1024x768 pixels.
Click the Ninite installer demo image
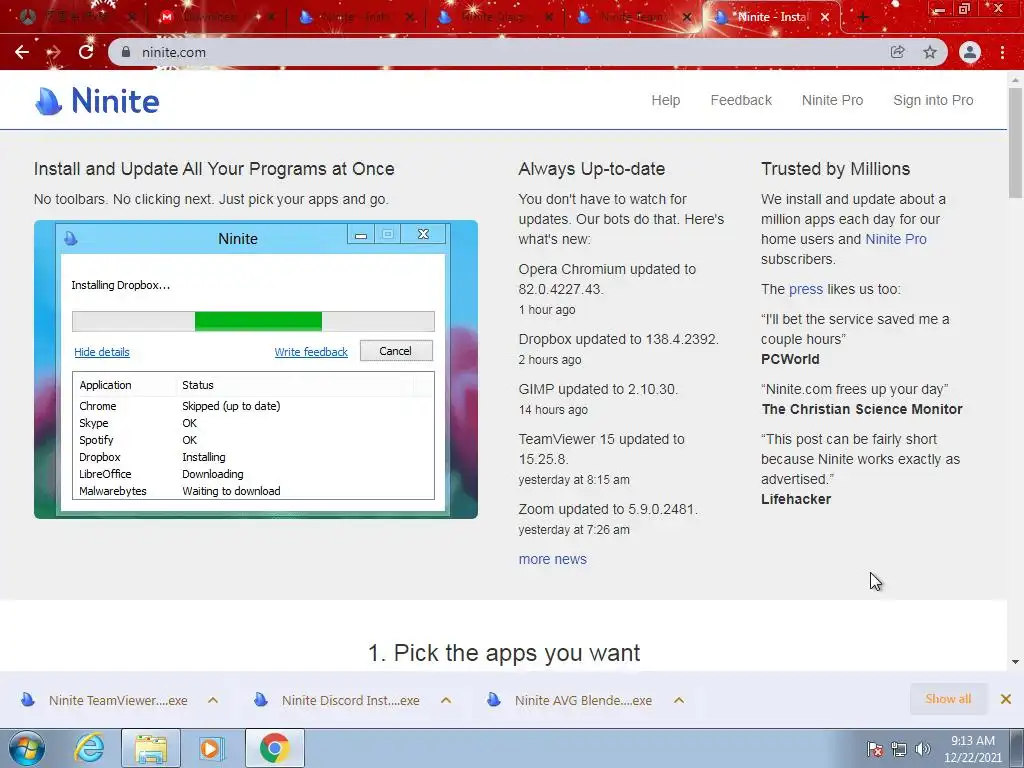pos(256,370)
